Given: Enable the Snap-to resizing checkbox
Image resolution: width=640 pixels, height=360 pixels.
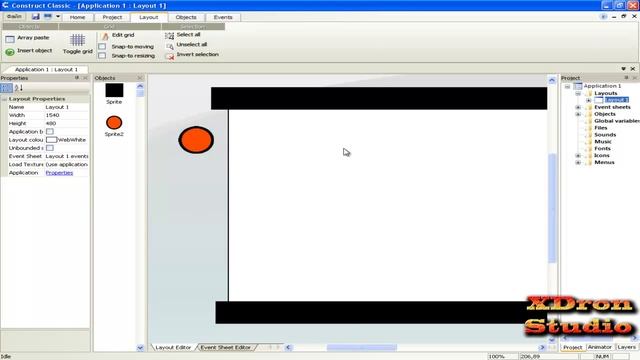Looking at the screenshot, I should (102, 56).
